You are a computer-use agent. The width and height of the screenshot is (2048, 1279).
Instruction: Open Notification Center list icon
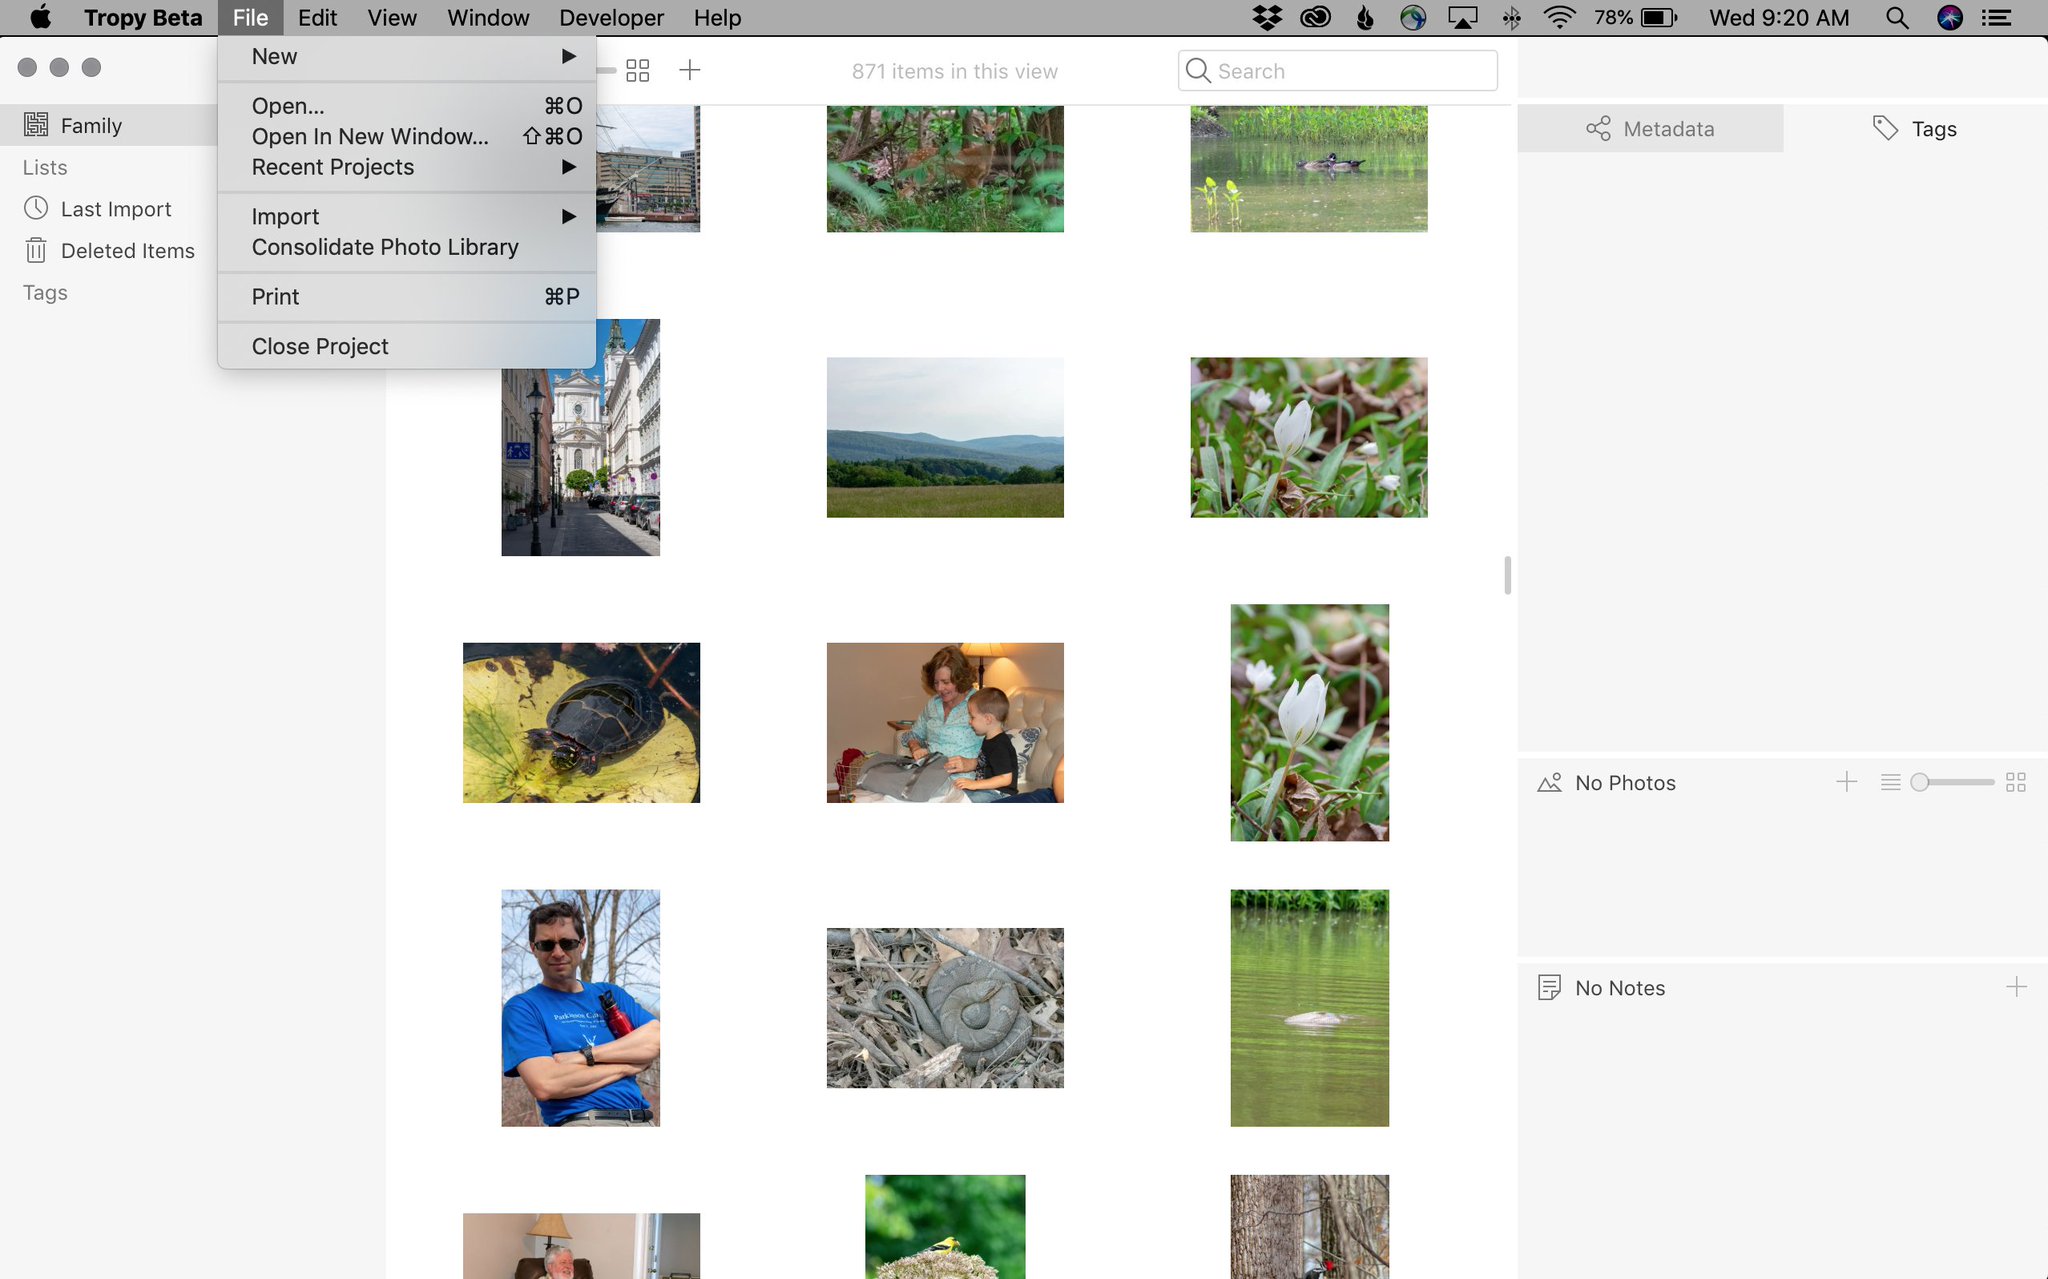[1997, 17]
